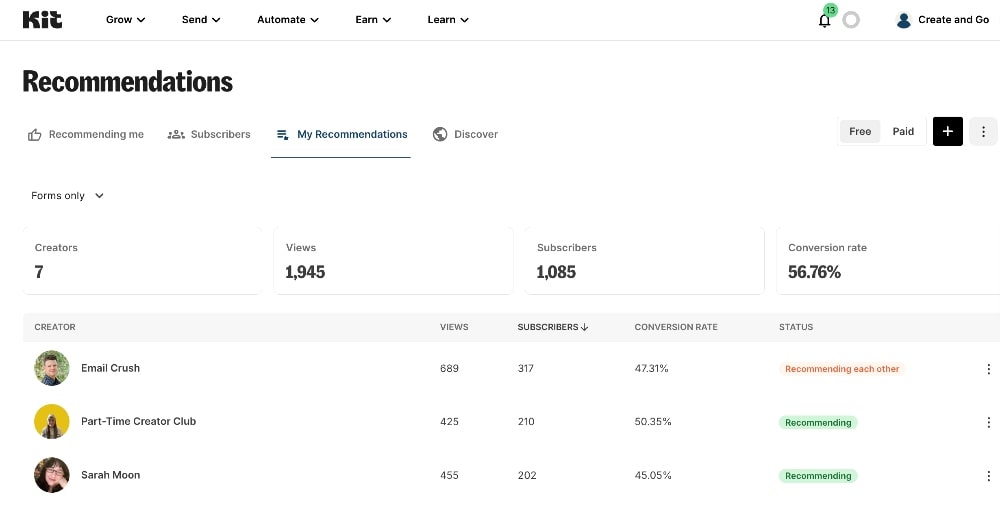Image resolution: width=1000 pixels, height=509 pixels.
Task: Open Part-Time Creator Club row options
Action: coord(989,422)
